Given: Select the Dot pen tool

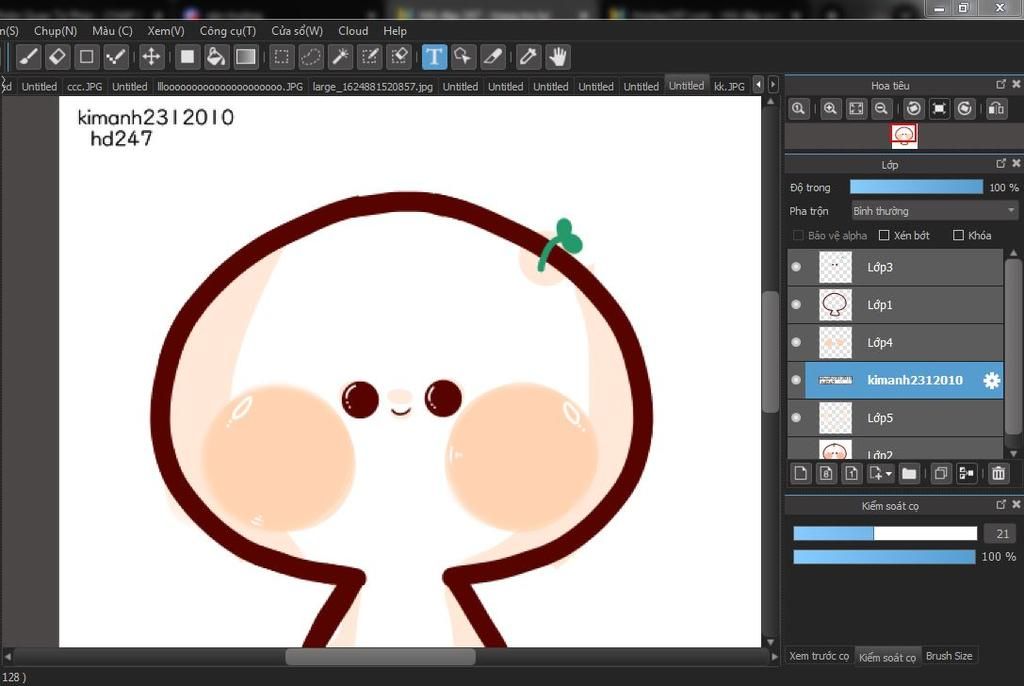Looking at the screenshot, I should 116,57.
